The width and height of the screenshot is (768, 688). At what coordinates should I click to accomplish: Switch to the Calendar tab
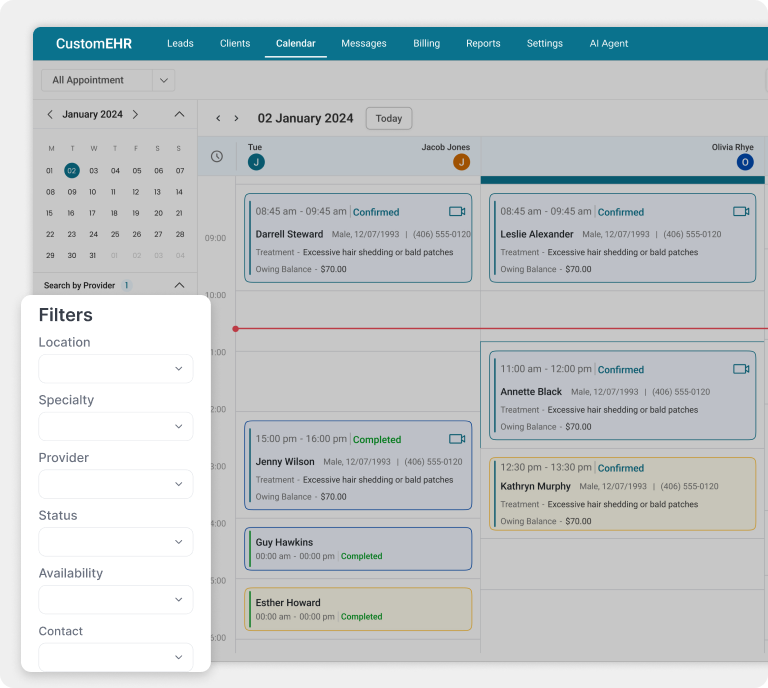point(296,44)
